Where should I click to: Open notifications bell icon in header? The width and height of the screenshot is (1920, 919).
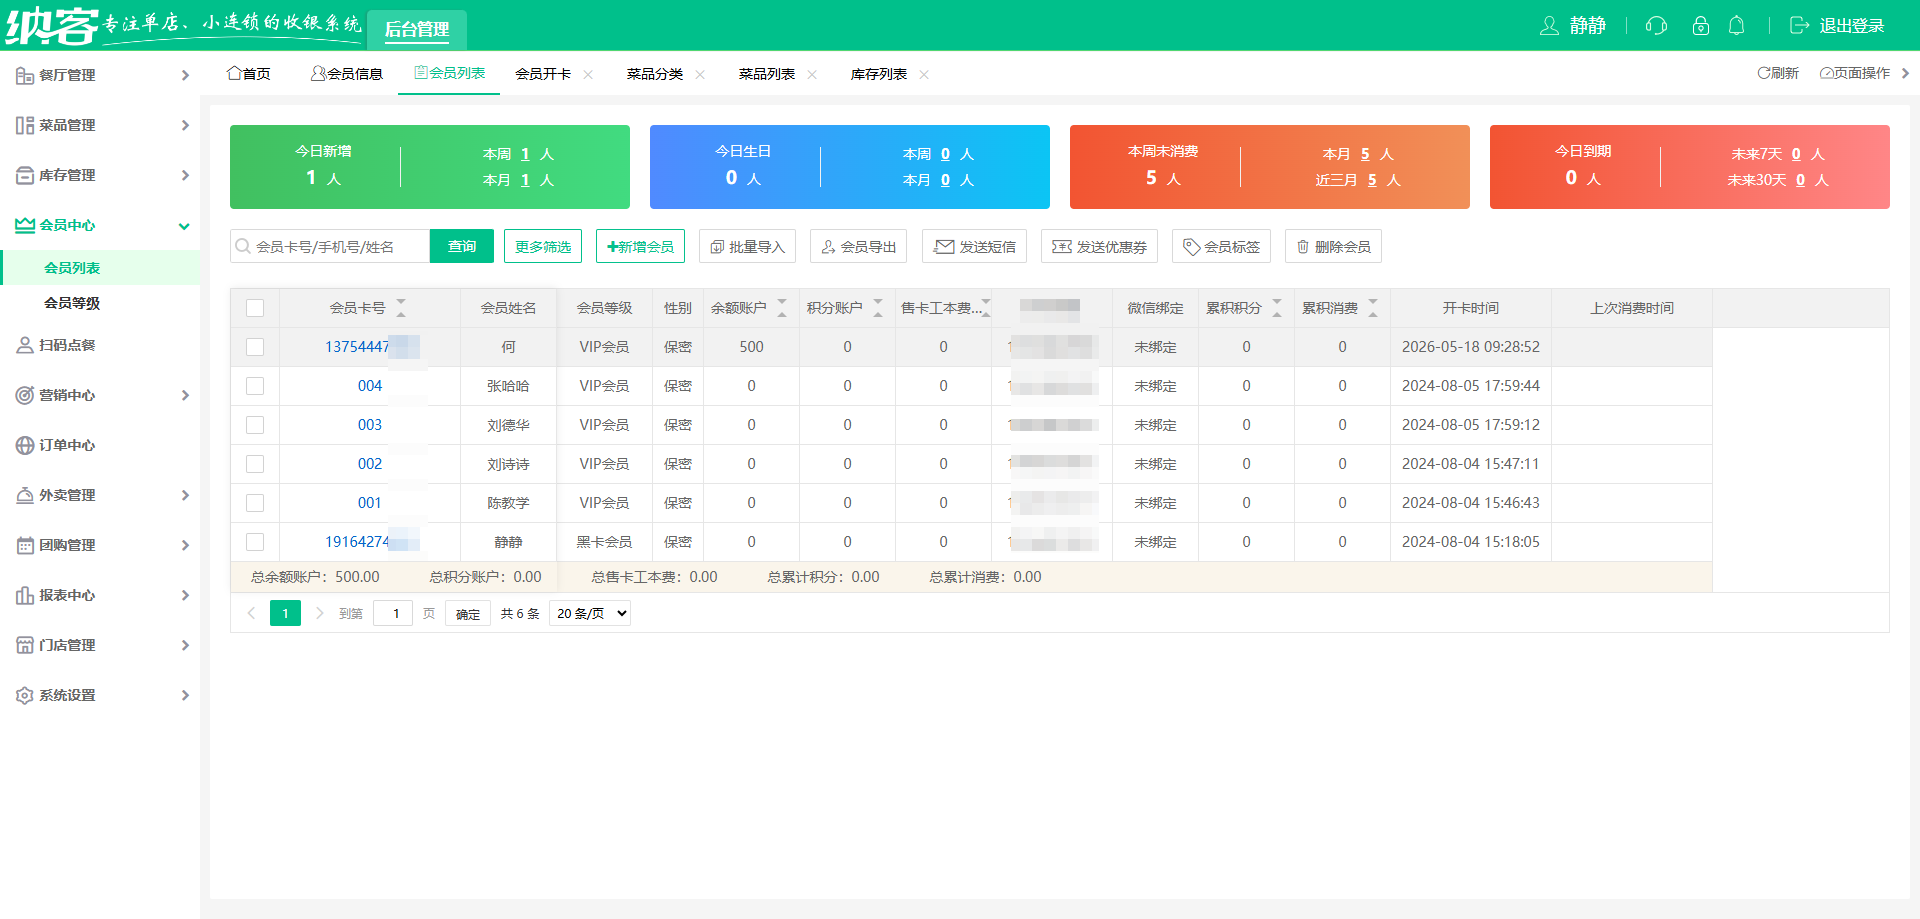coord(1737,26)
